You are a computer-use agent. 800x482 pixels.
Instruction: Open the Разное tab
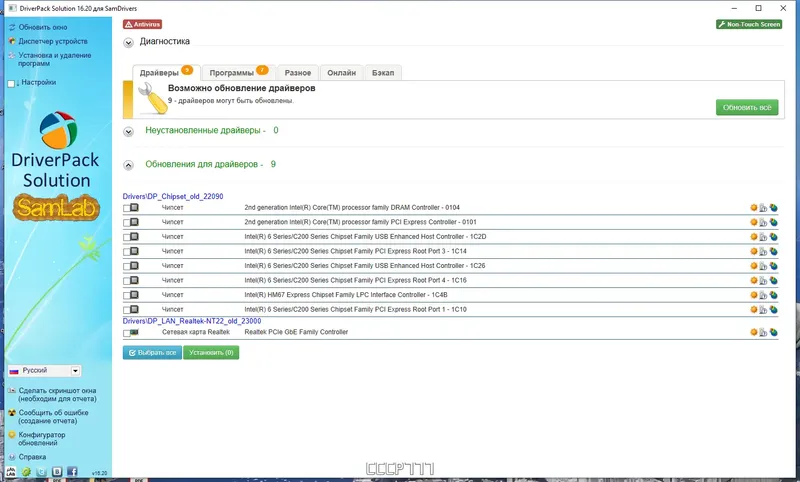click(298, 73)
